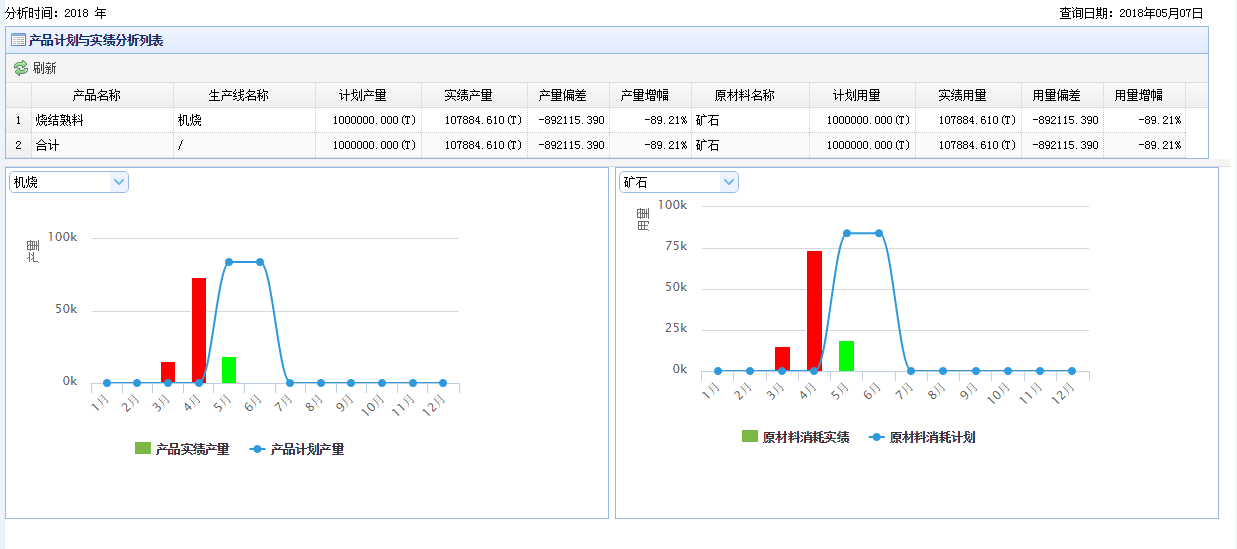Viewport: 1237px width, 549px height.
Task: Toggle the 原材料消耗计划 legend line
Action: point(921,437)
